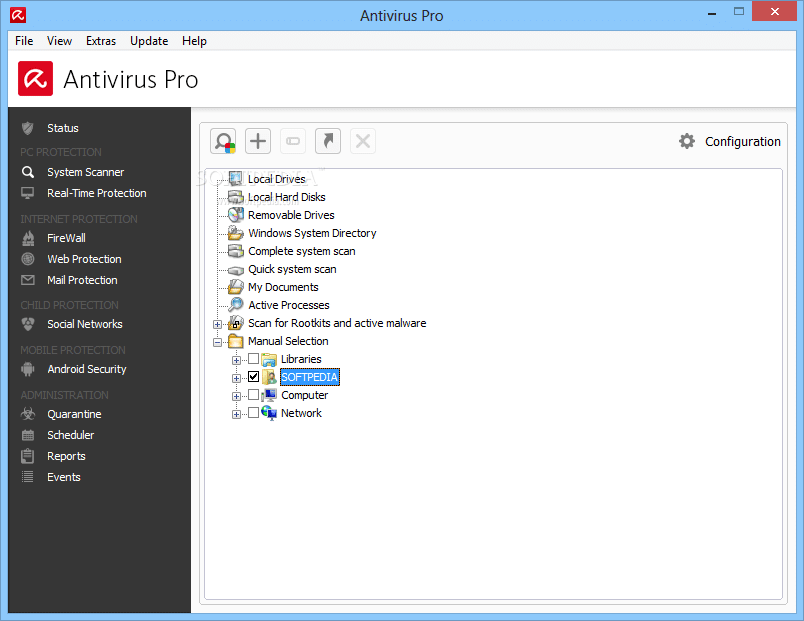
Task: Click the Local Drives tree icon
Action: 235,179
